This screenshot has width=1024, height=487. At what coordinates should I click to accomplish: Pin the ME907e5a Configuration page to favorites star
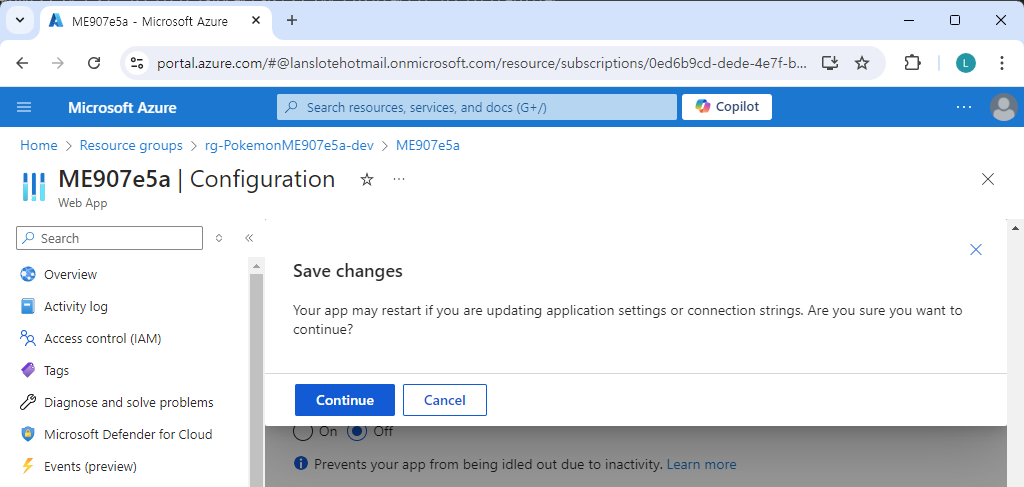(367, 180)
